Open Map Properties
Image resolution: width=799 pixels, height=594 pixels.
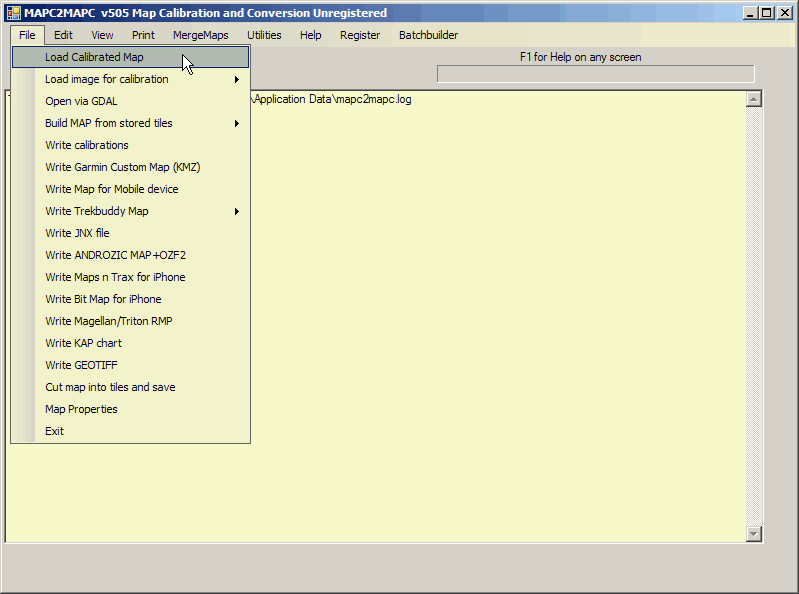130,409
